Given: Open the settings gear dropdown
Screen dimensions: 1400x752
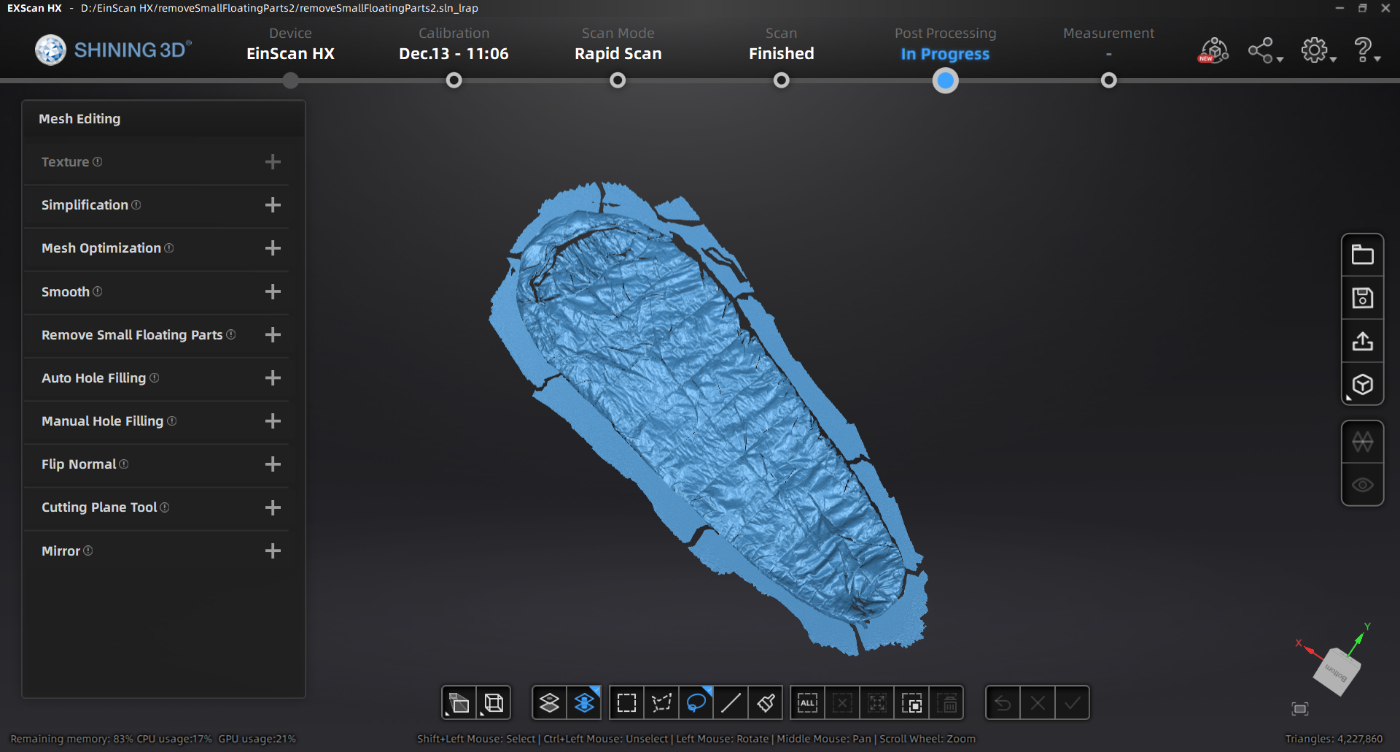Looking at the screenshot, I should (1318, 51).
